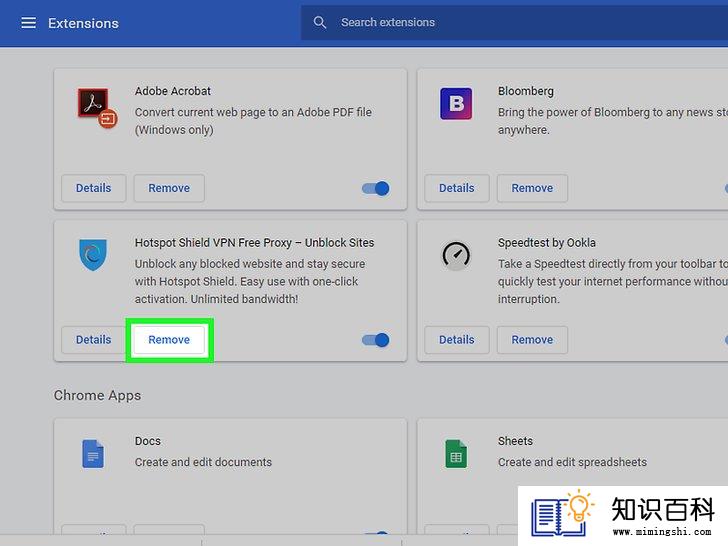Open Details for Adobe Acrobat
This screenshot has width=728, height=546.
[93, 188]
